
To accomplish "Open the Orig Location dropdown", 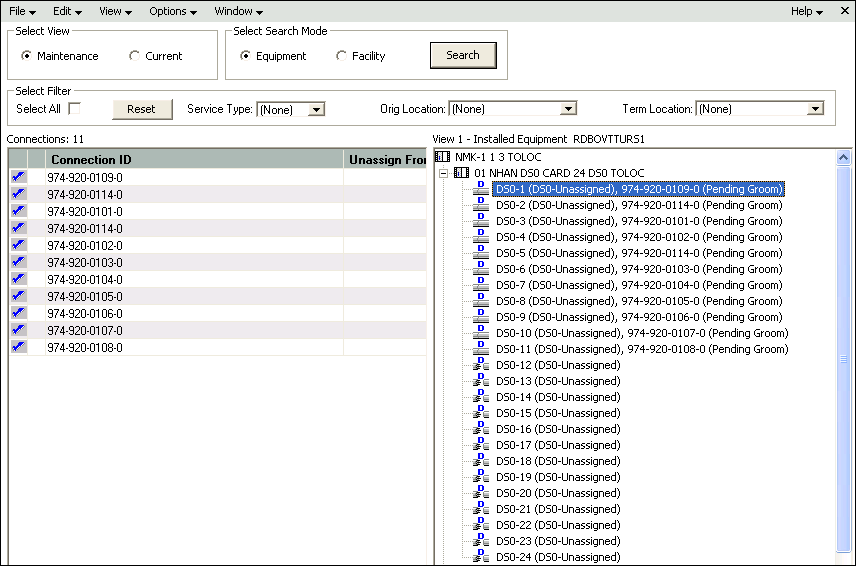I will [x=568, y=109].
